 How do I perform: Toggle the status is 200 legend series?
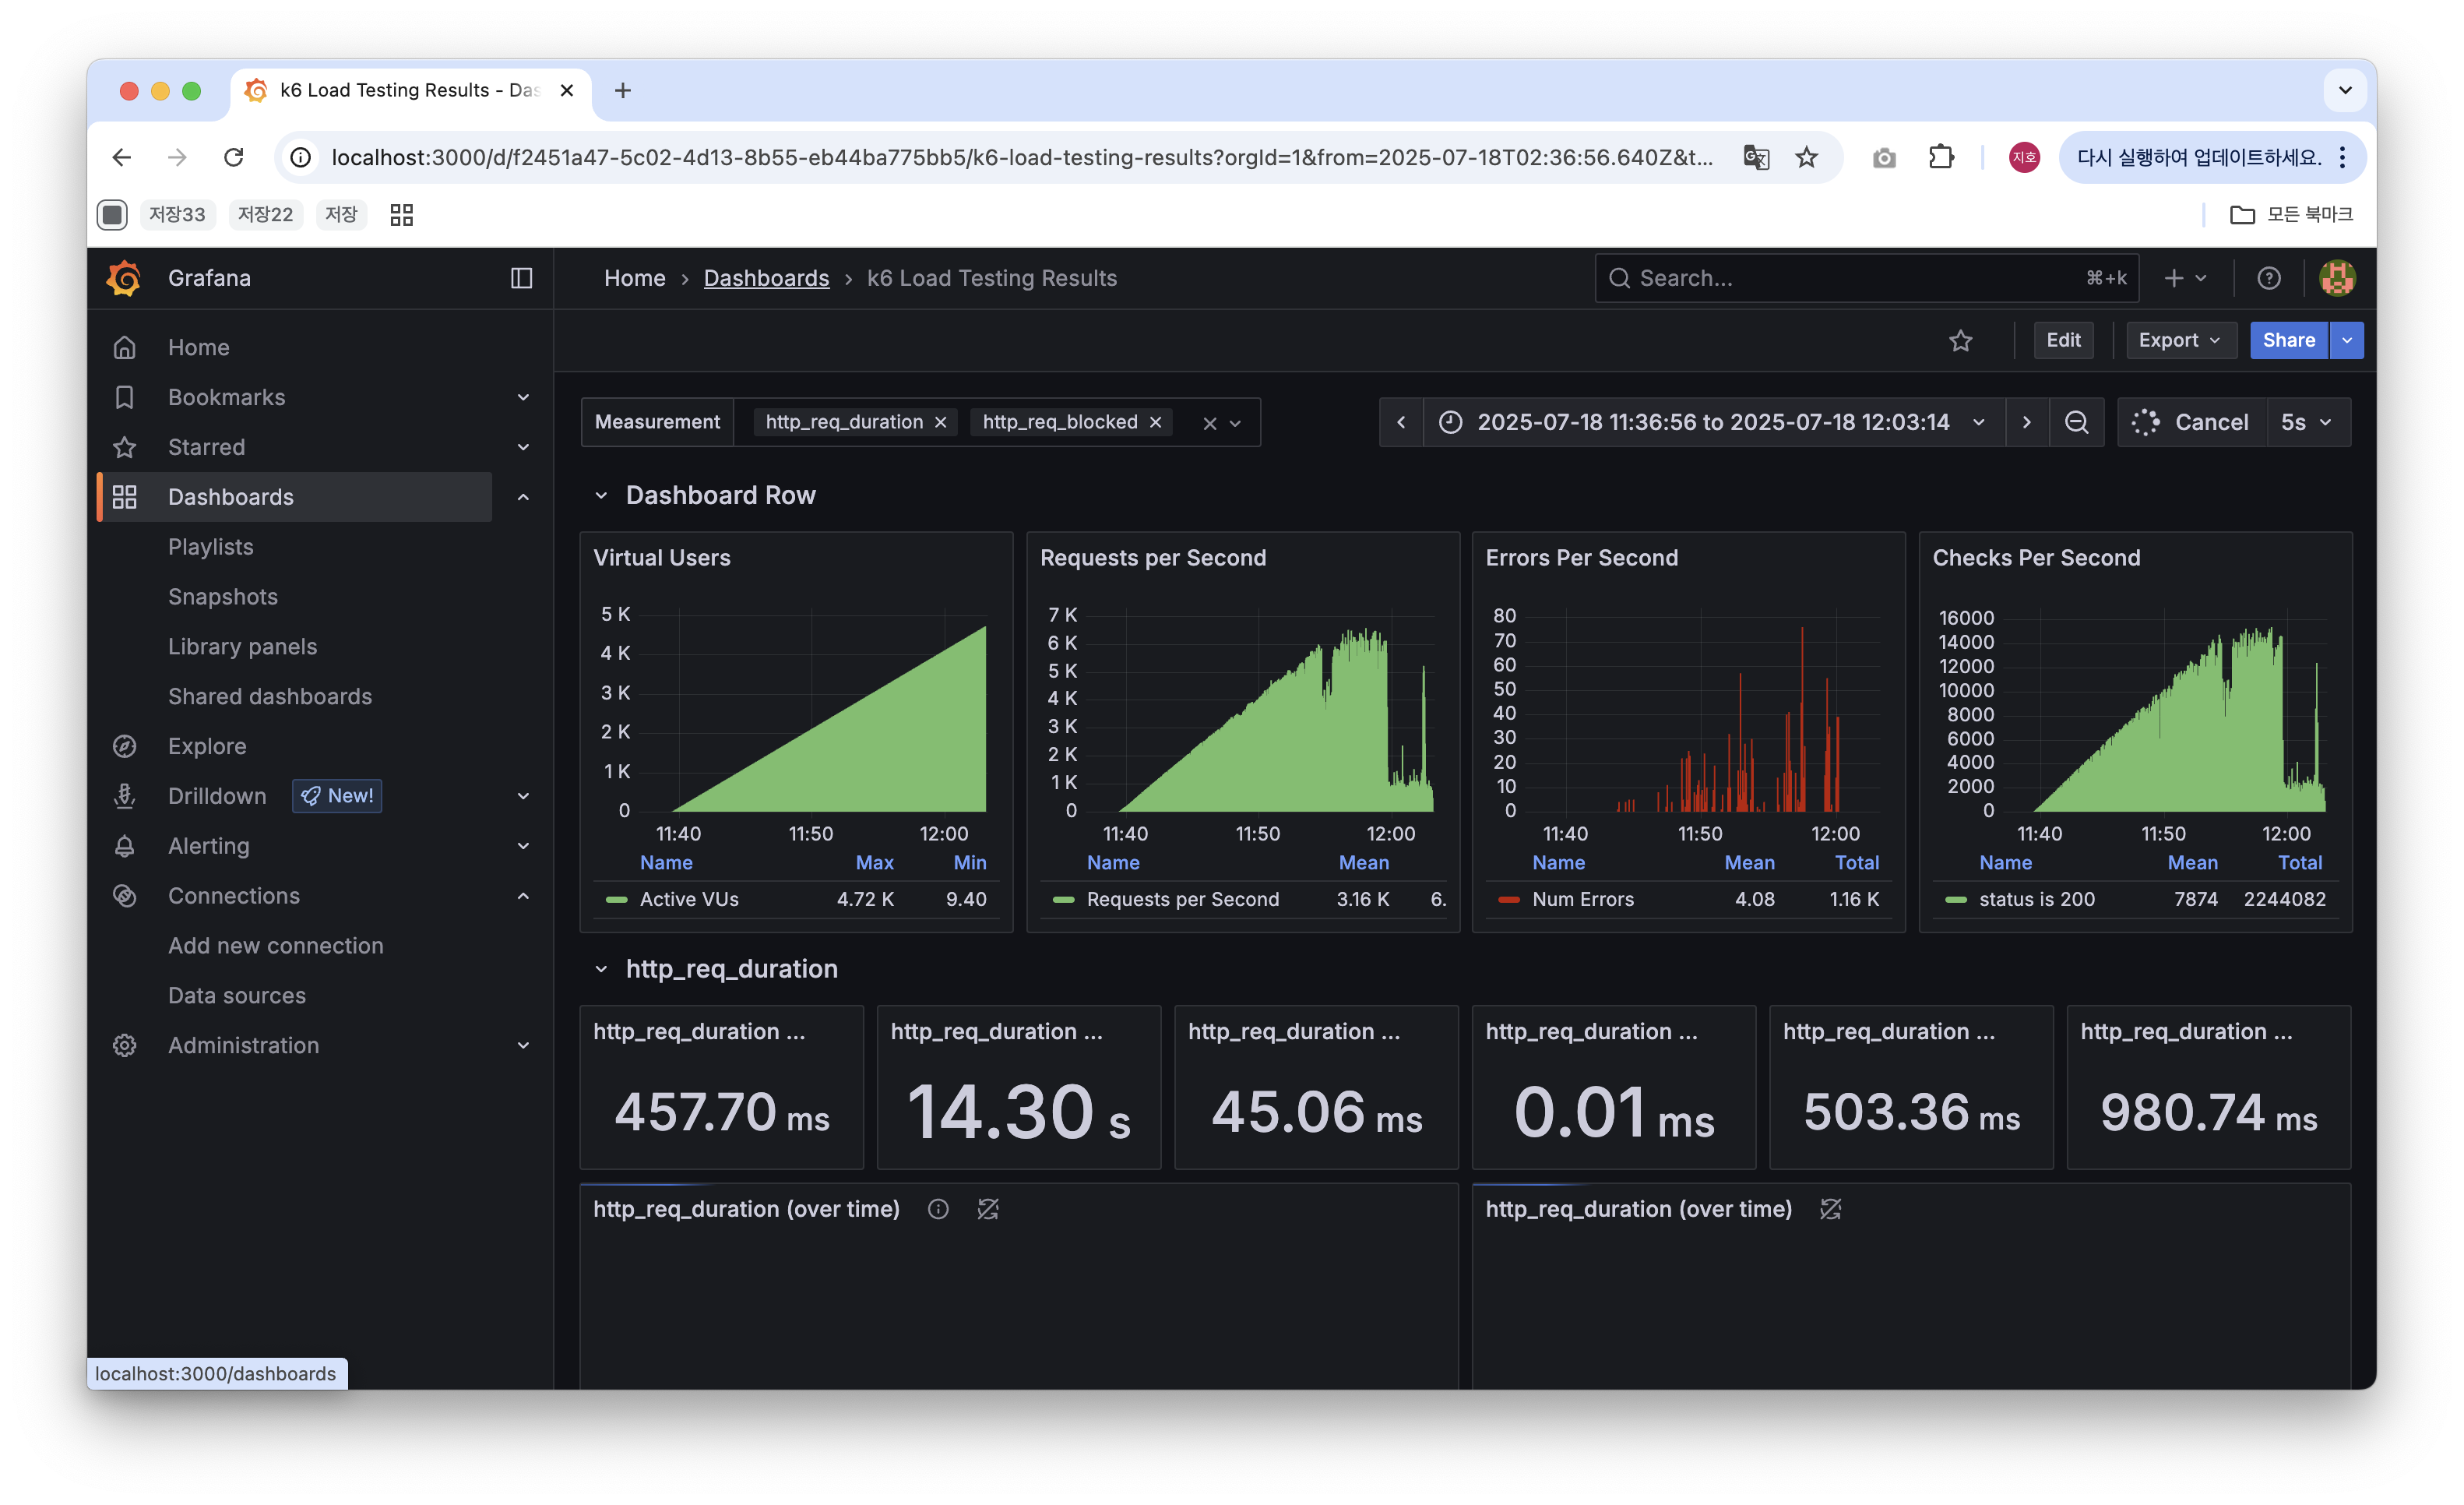(2036, 899)
